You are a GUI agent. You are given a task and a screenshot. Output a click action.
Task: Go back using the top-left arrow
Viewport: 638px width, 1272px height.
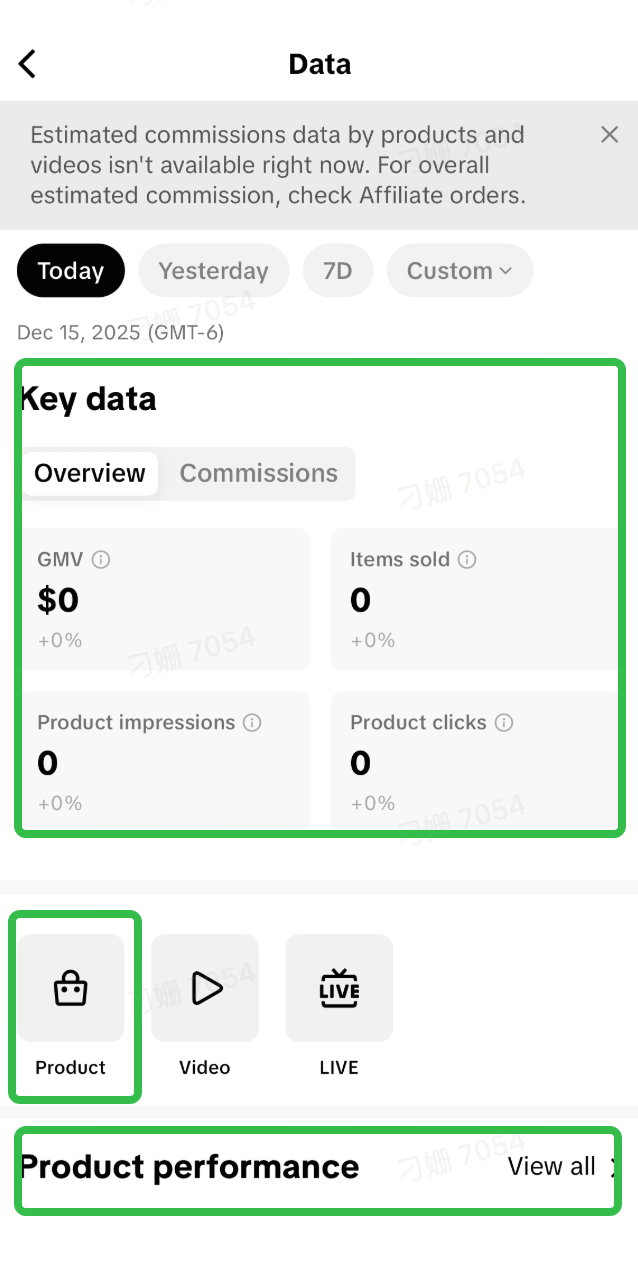(x=27, y=64)
